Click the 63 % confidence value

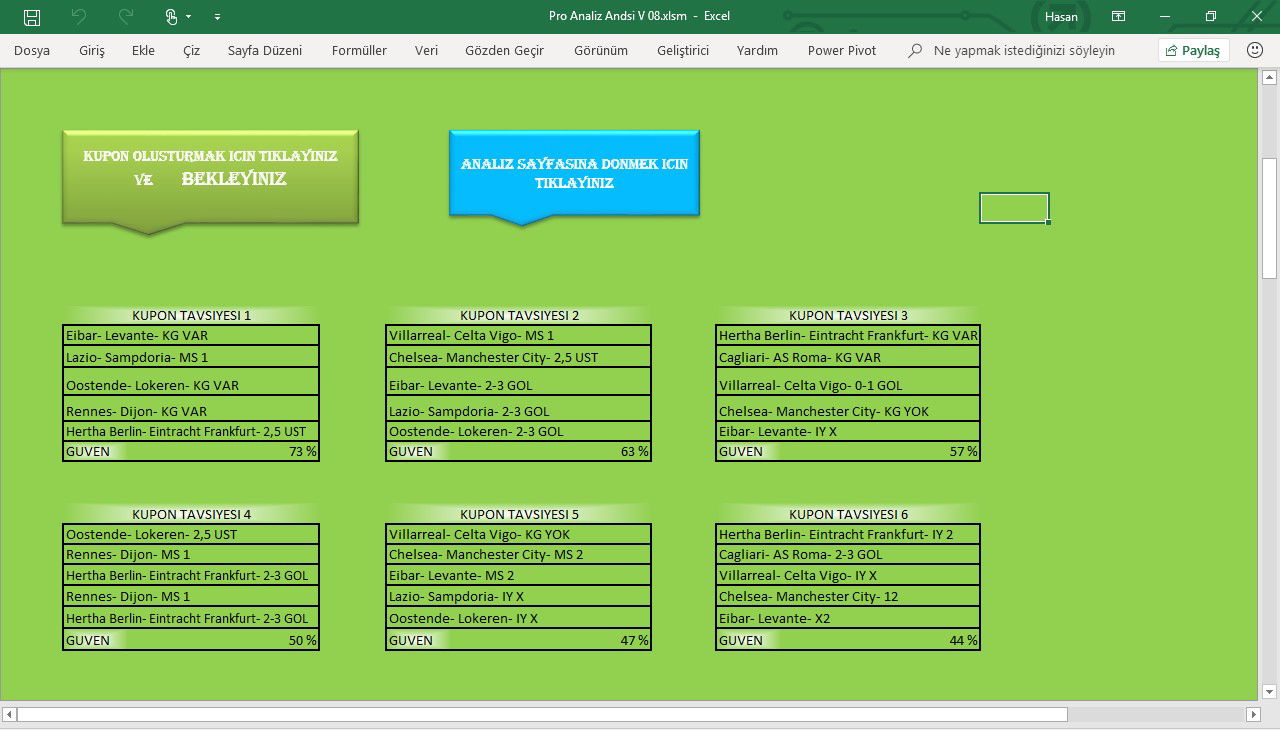click(x=634, y=451)
